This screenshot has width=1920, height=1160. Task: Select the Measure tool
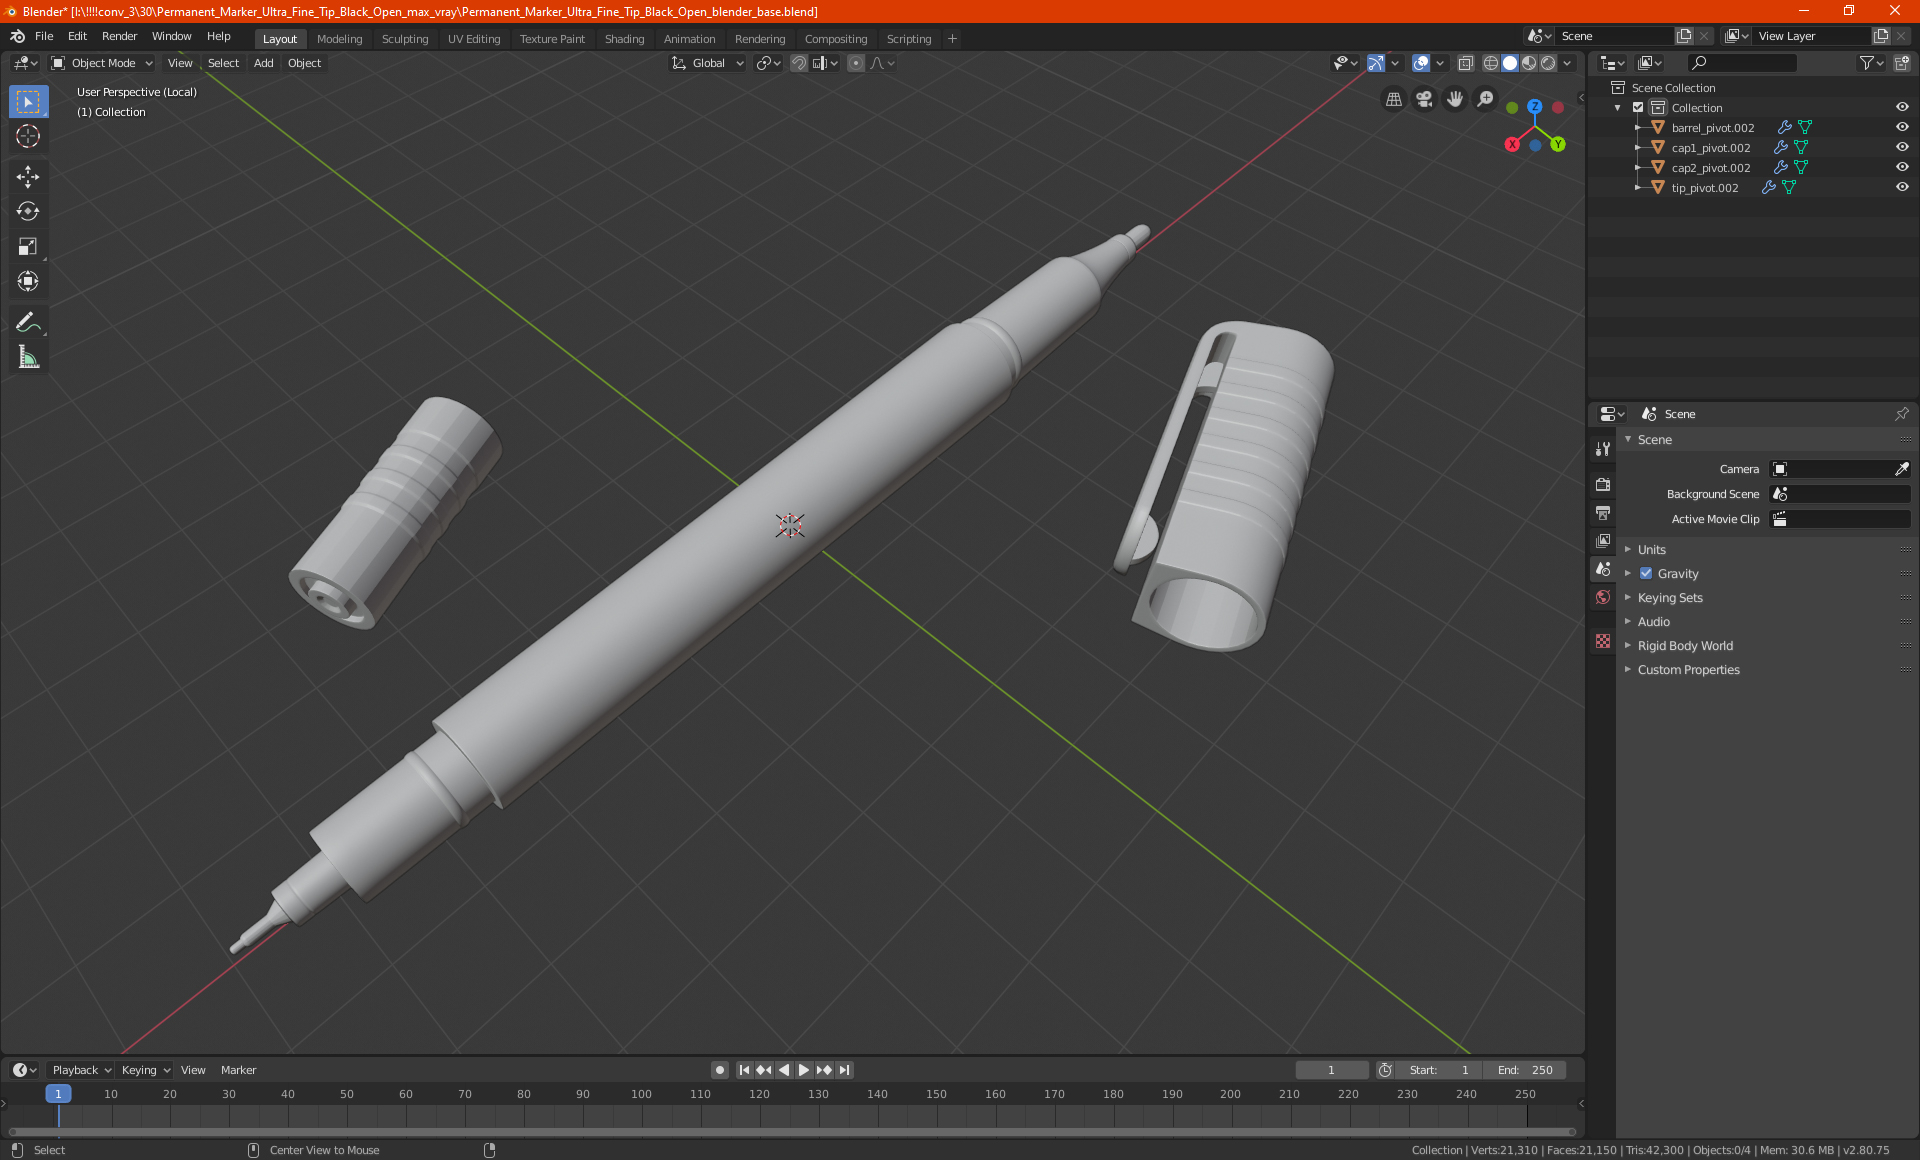click(28, 357)
